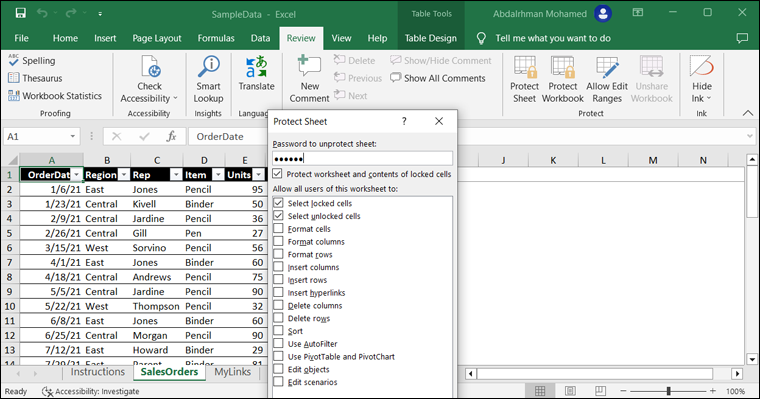Open the Region filter dropdown
This screenshot has width=760, height=399.
click(x=124, y=175)
